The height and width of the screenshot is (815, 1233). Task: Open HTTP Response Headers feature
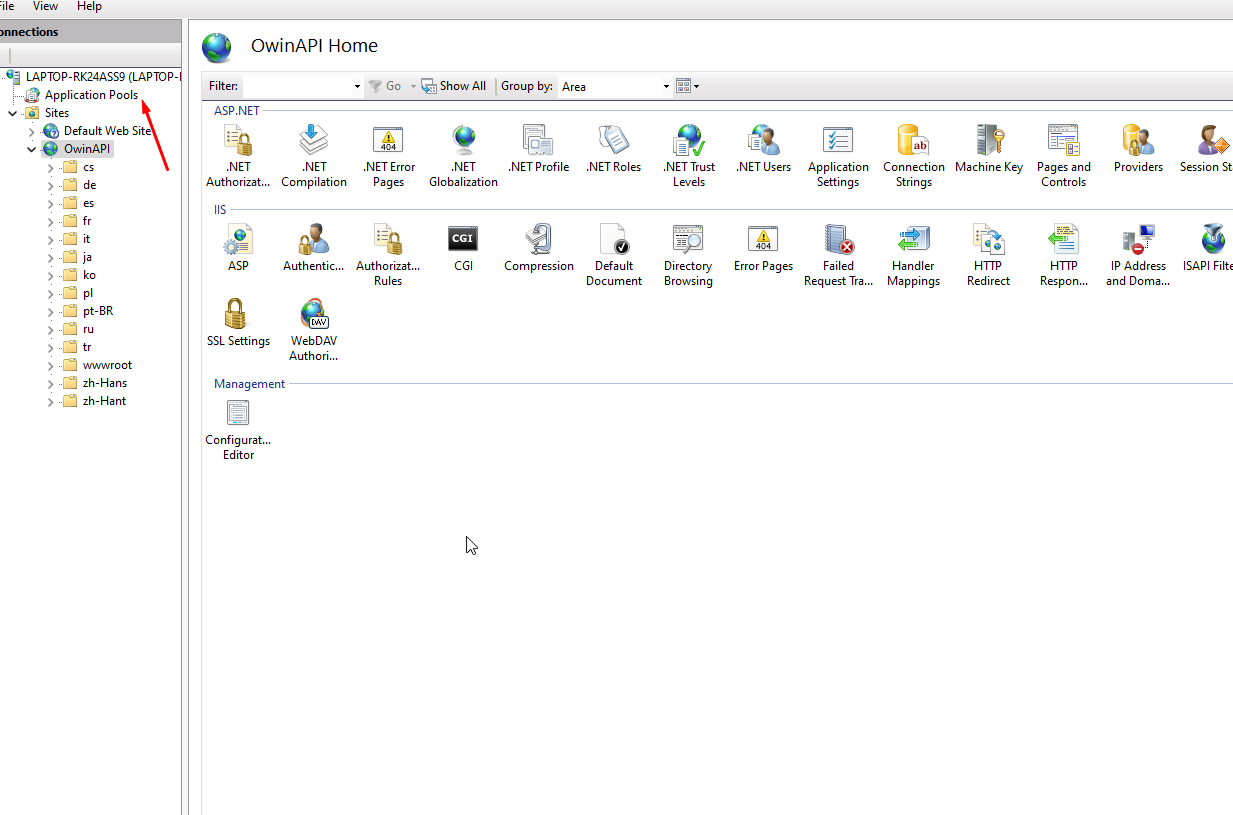(1064, 255)
